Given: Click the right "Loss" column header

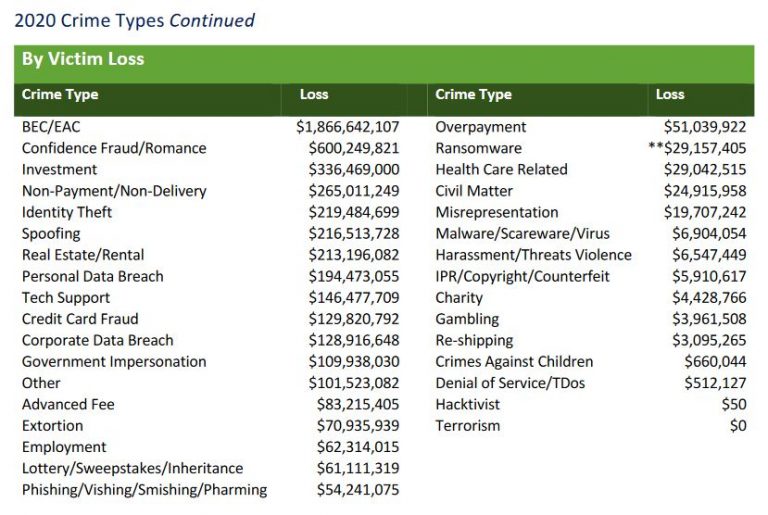Looking at the screenshot, I should [670, 95].
